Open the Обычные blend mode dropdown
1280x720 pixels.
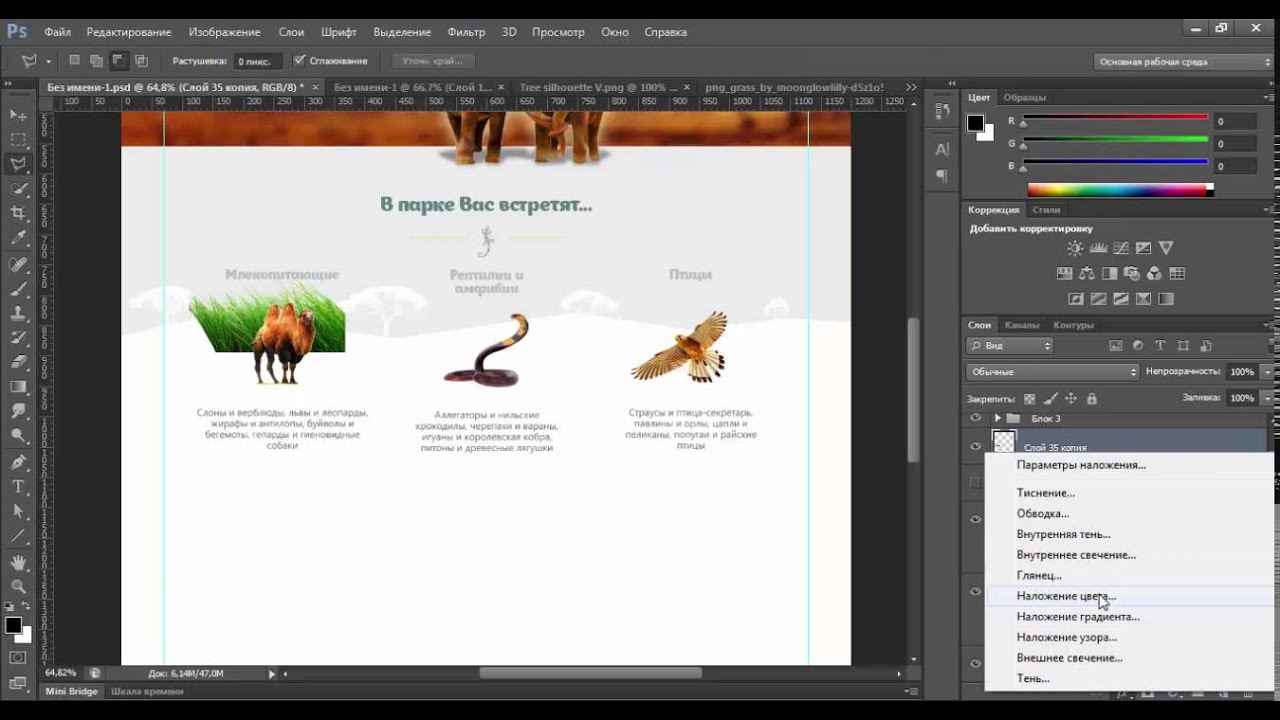pyautogui.click(x=1052, y=372)
